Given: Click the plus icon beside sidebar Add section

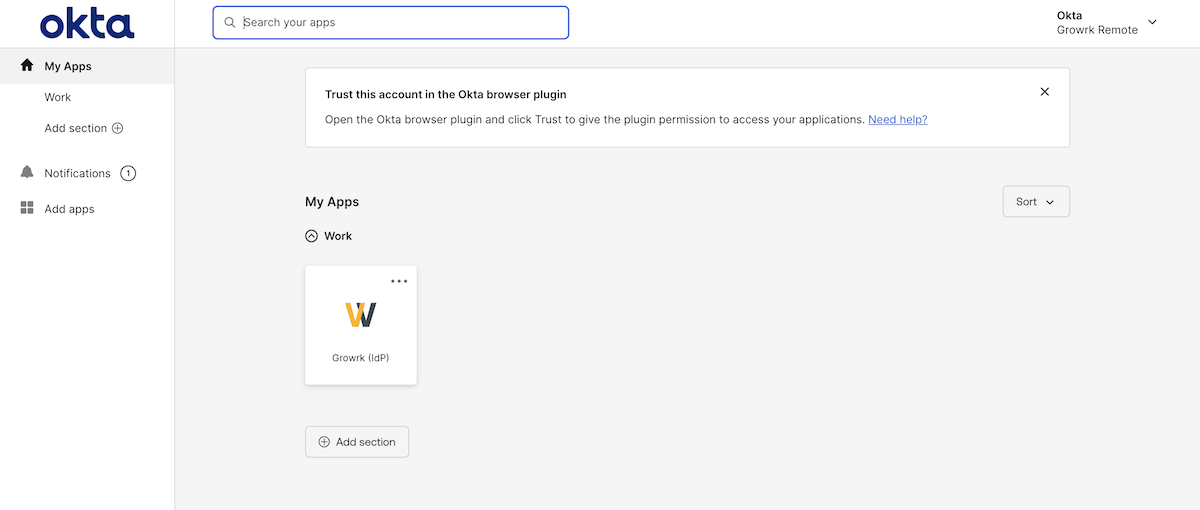Looking at the screenshot, I should [117, 128].
